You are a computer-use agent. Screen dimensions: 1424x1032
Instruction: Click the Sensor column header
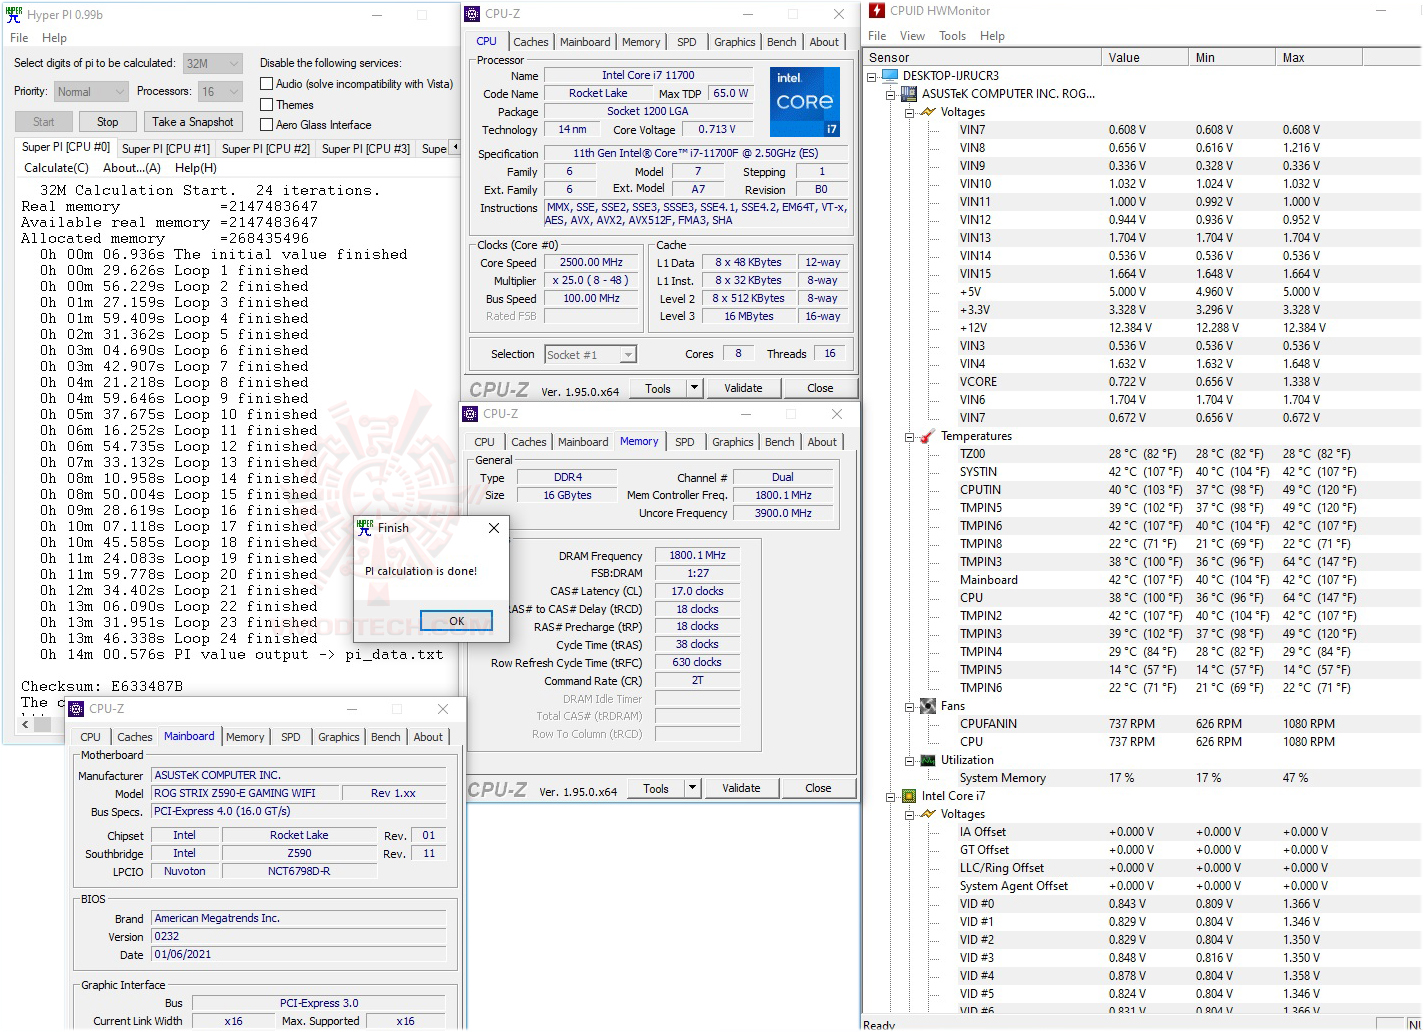[x=982, y=58]
